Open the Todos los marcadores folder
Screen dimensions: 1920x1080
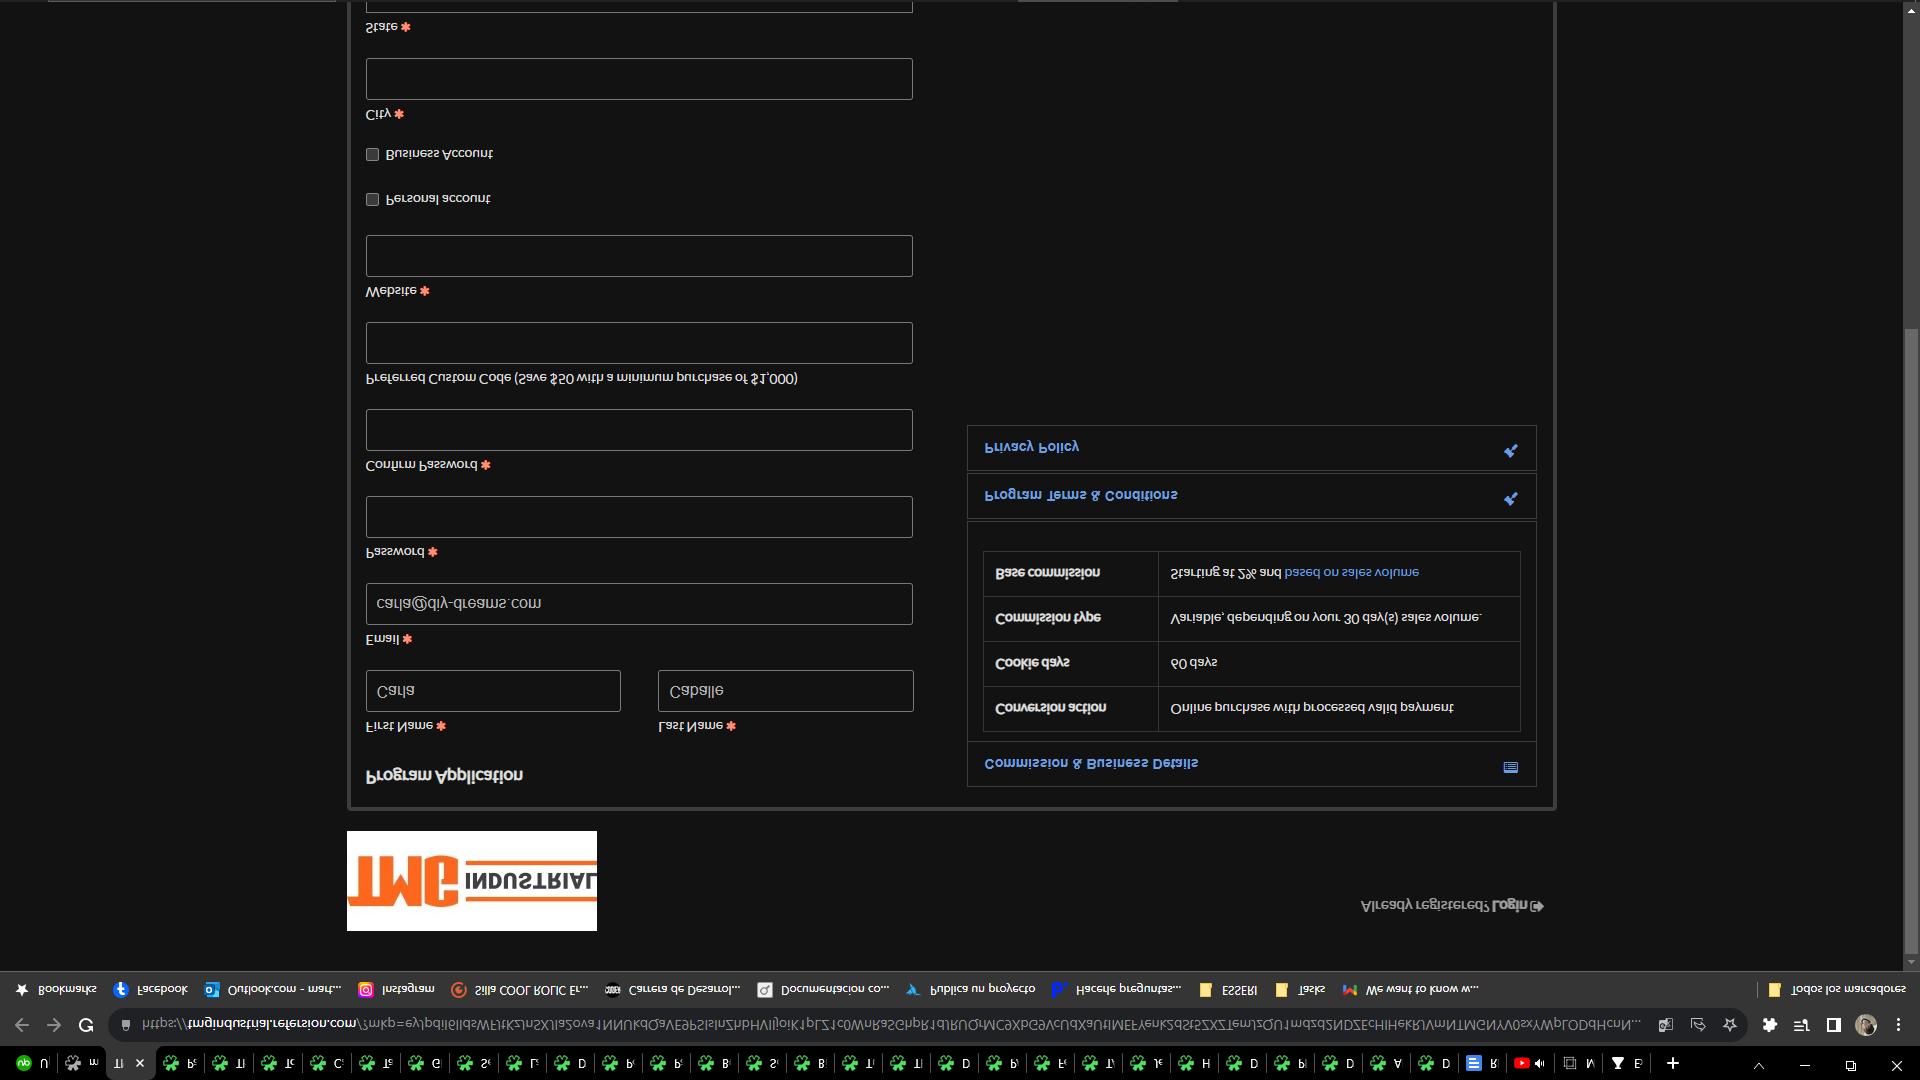click(x=1836, y=989)
